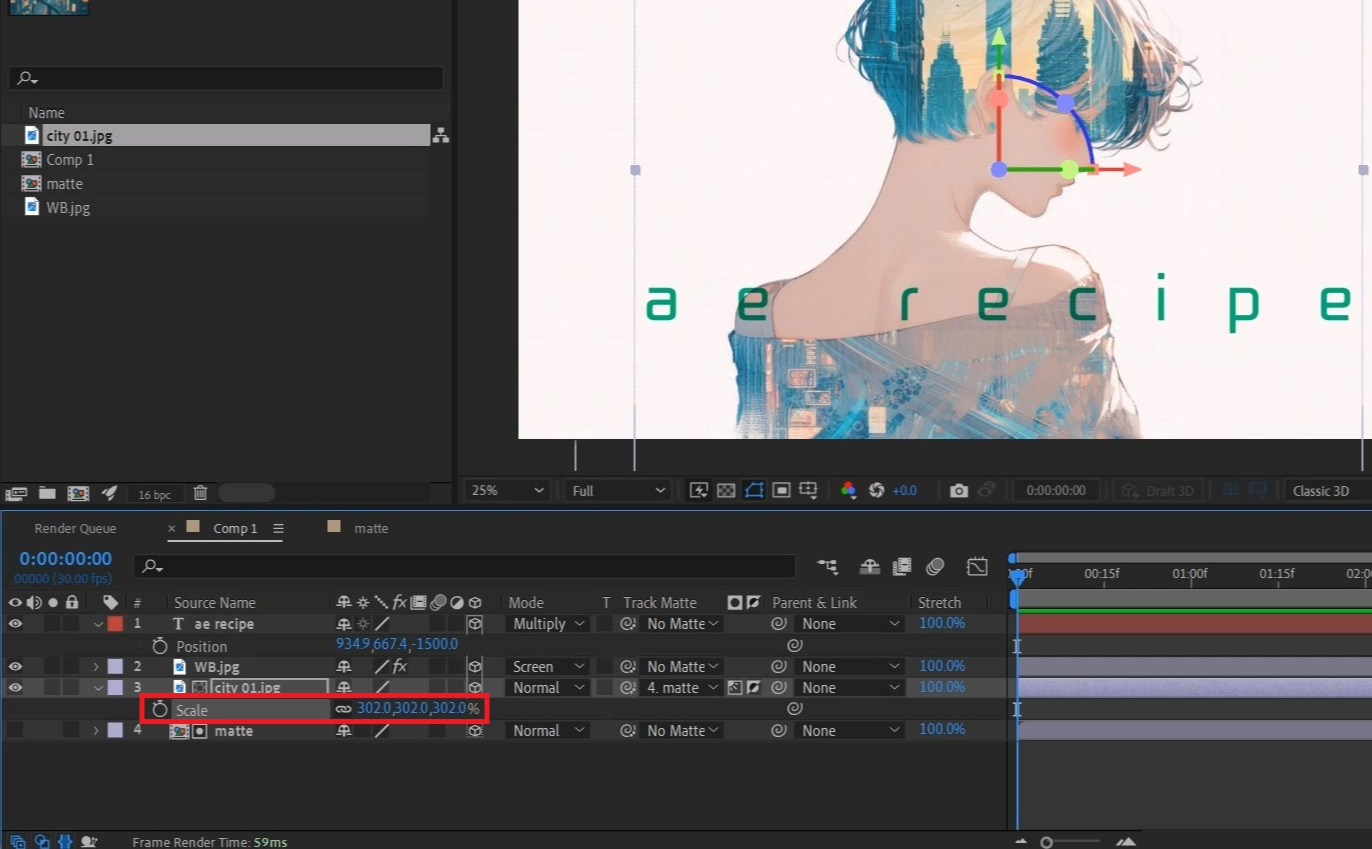Toggle Fast Previews icon in viewer
The height and width of the screenshot is (849, 1372).
tap(699, 490)
